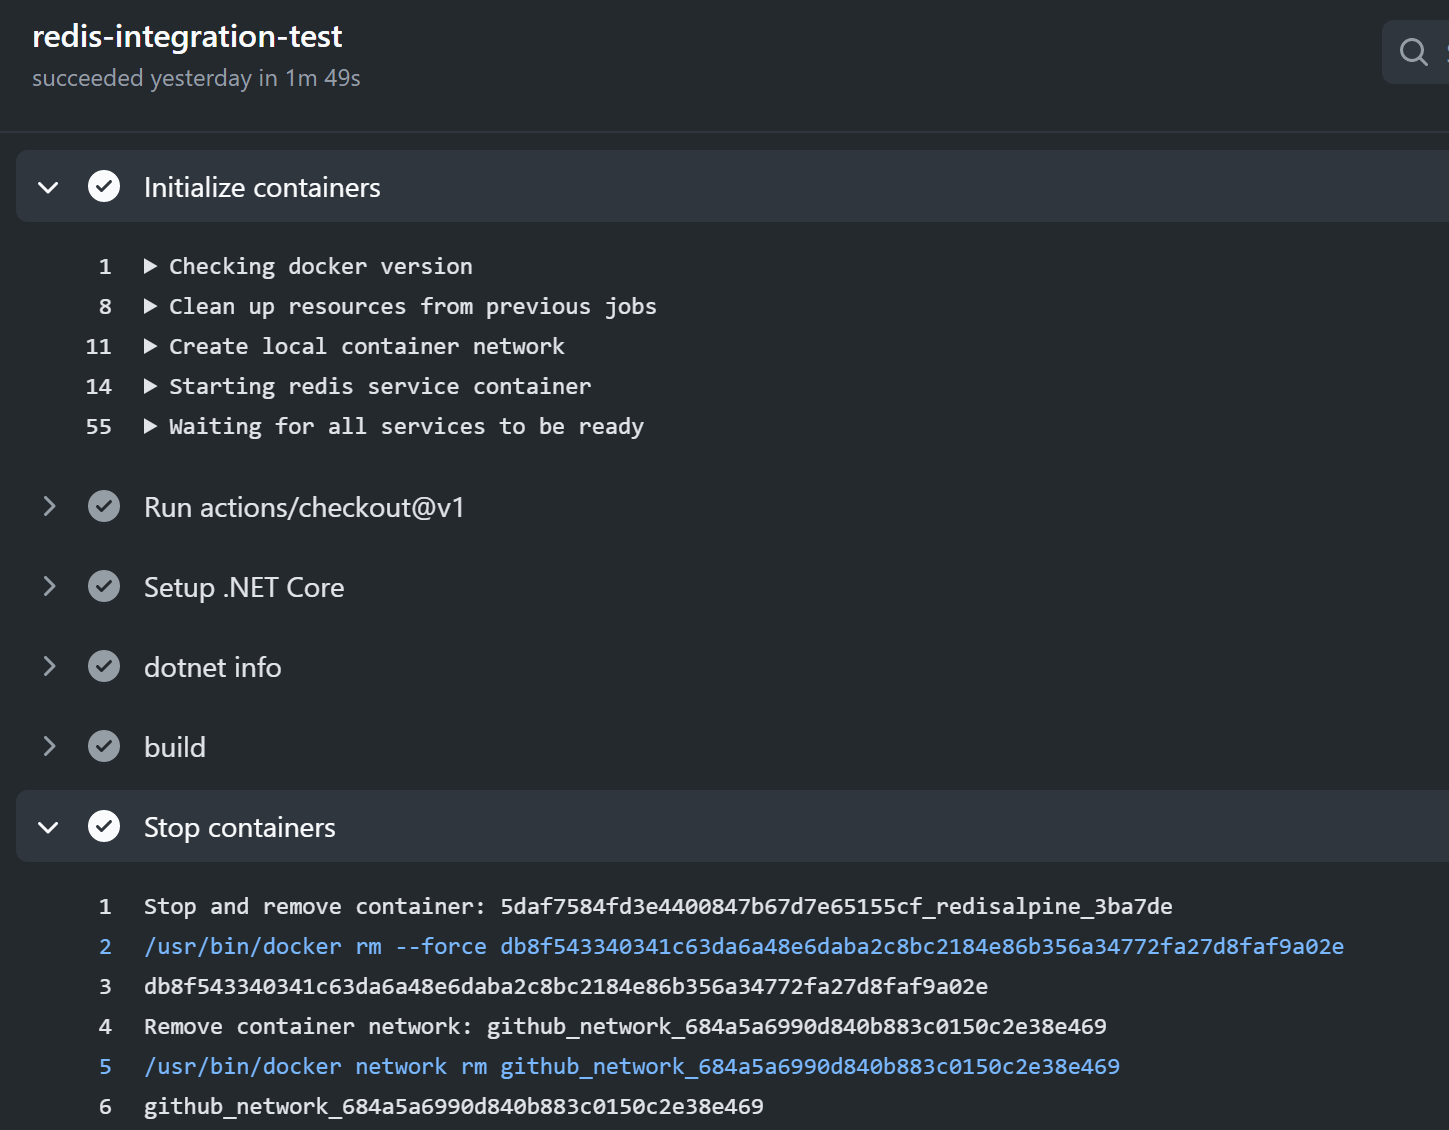Viewport: 1449px width, 1130px height.
Task: Click check icon next to Run actions/checkout@v1
Action: (104, 507)
